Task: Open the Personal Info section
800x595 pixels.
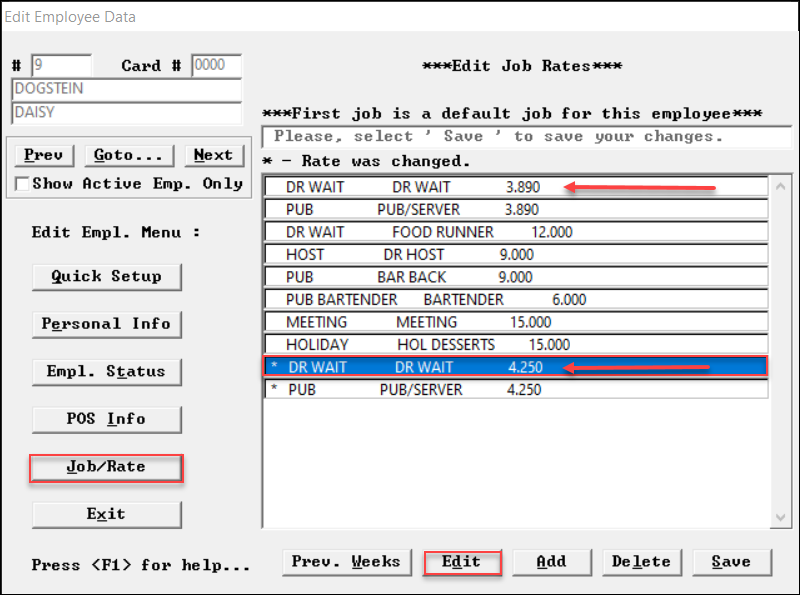Action: tap(106, 324)
